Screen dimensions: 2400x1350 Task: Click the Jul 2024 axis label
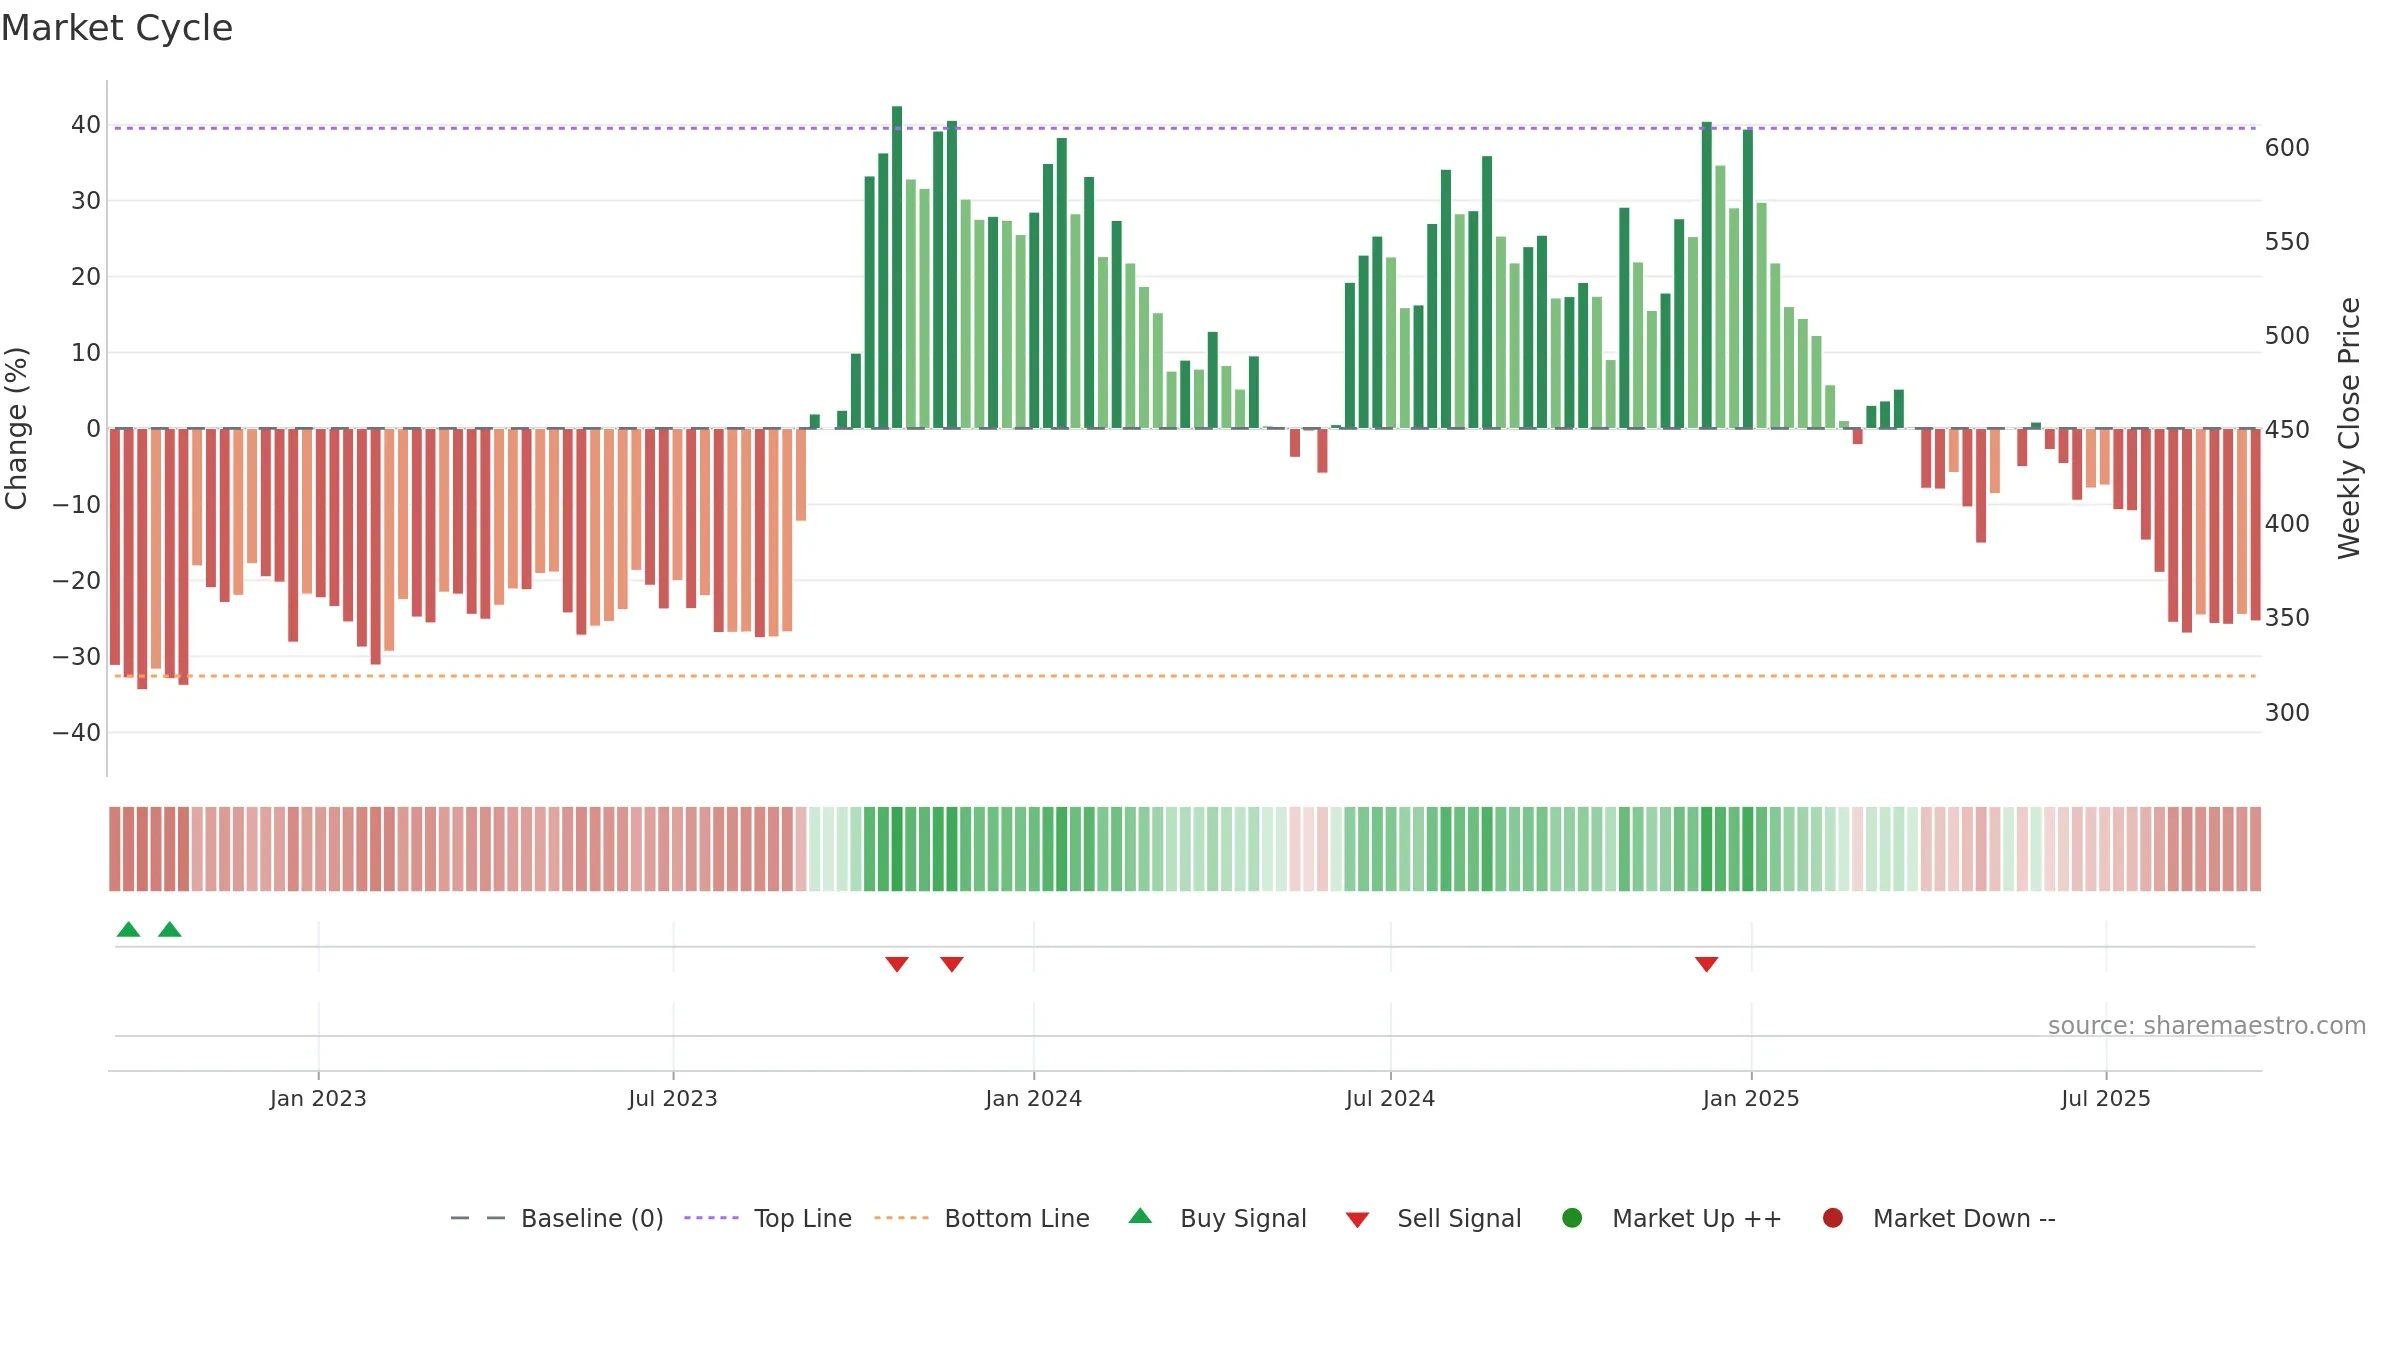tap(1390, 1099)
